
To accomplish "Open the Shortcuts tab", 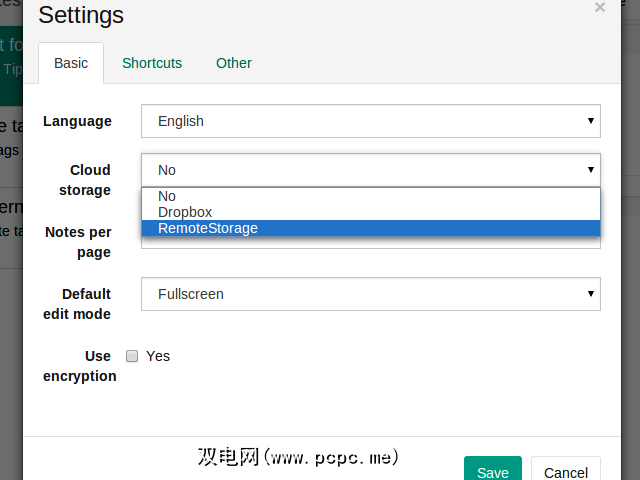I will (152, 63).
